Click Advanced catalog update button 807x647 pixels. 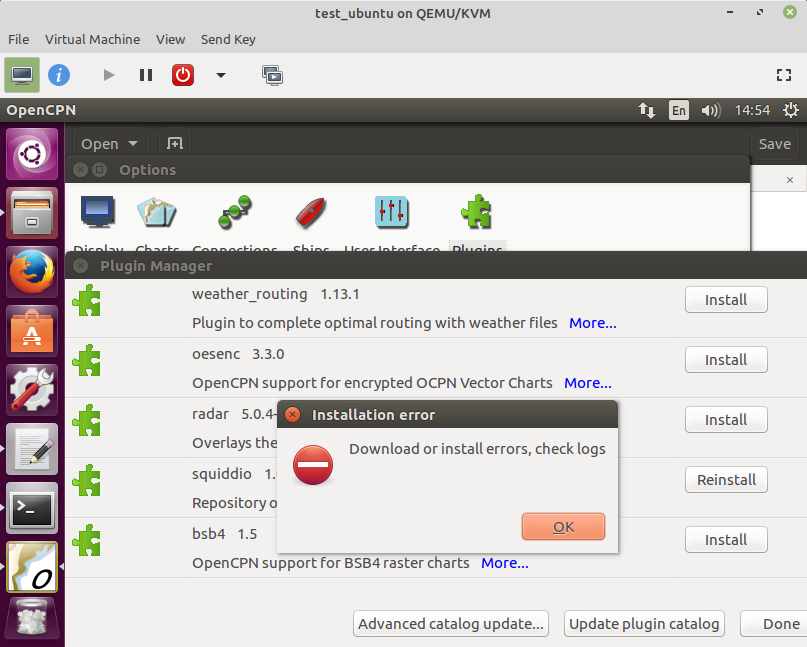pyautogui.click(x=451, y=624)
